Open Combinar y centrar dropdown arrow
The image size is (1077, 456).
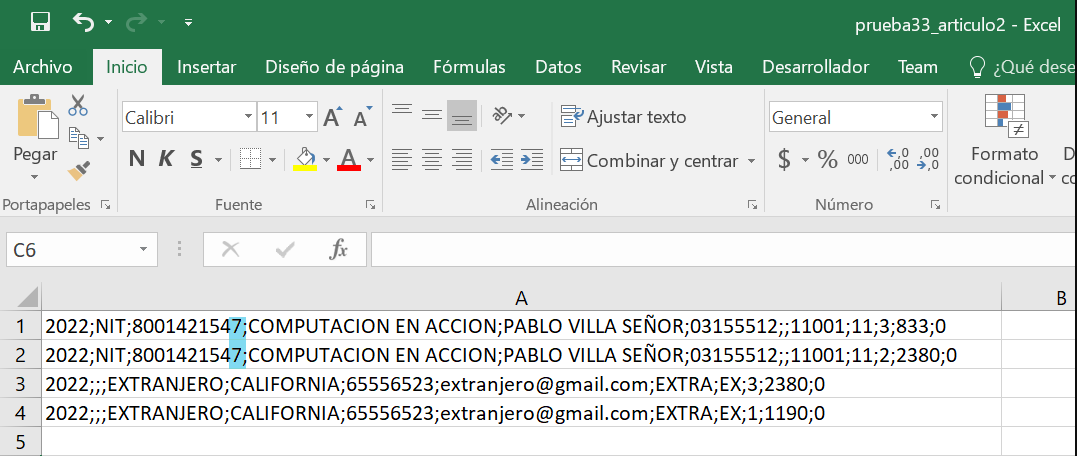click(751, 161)
